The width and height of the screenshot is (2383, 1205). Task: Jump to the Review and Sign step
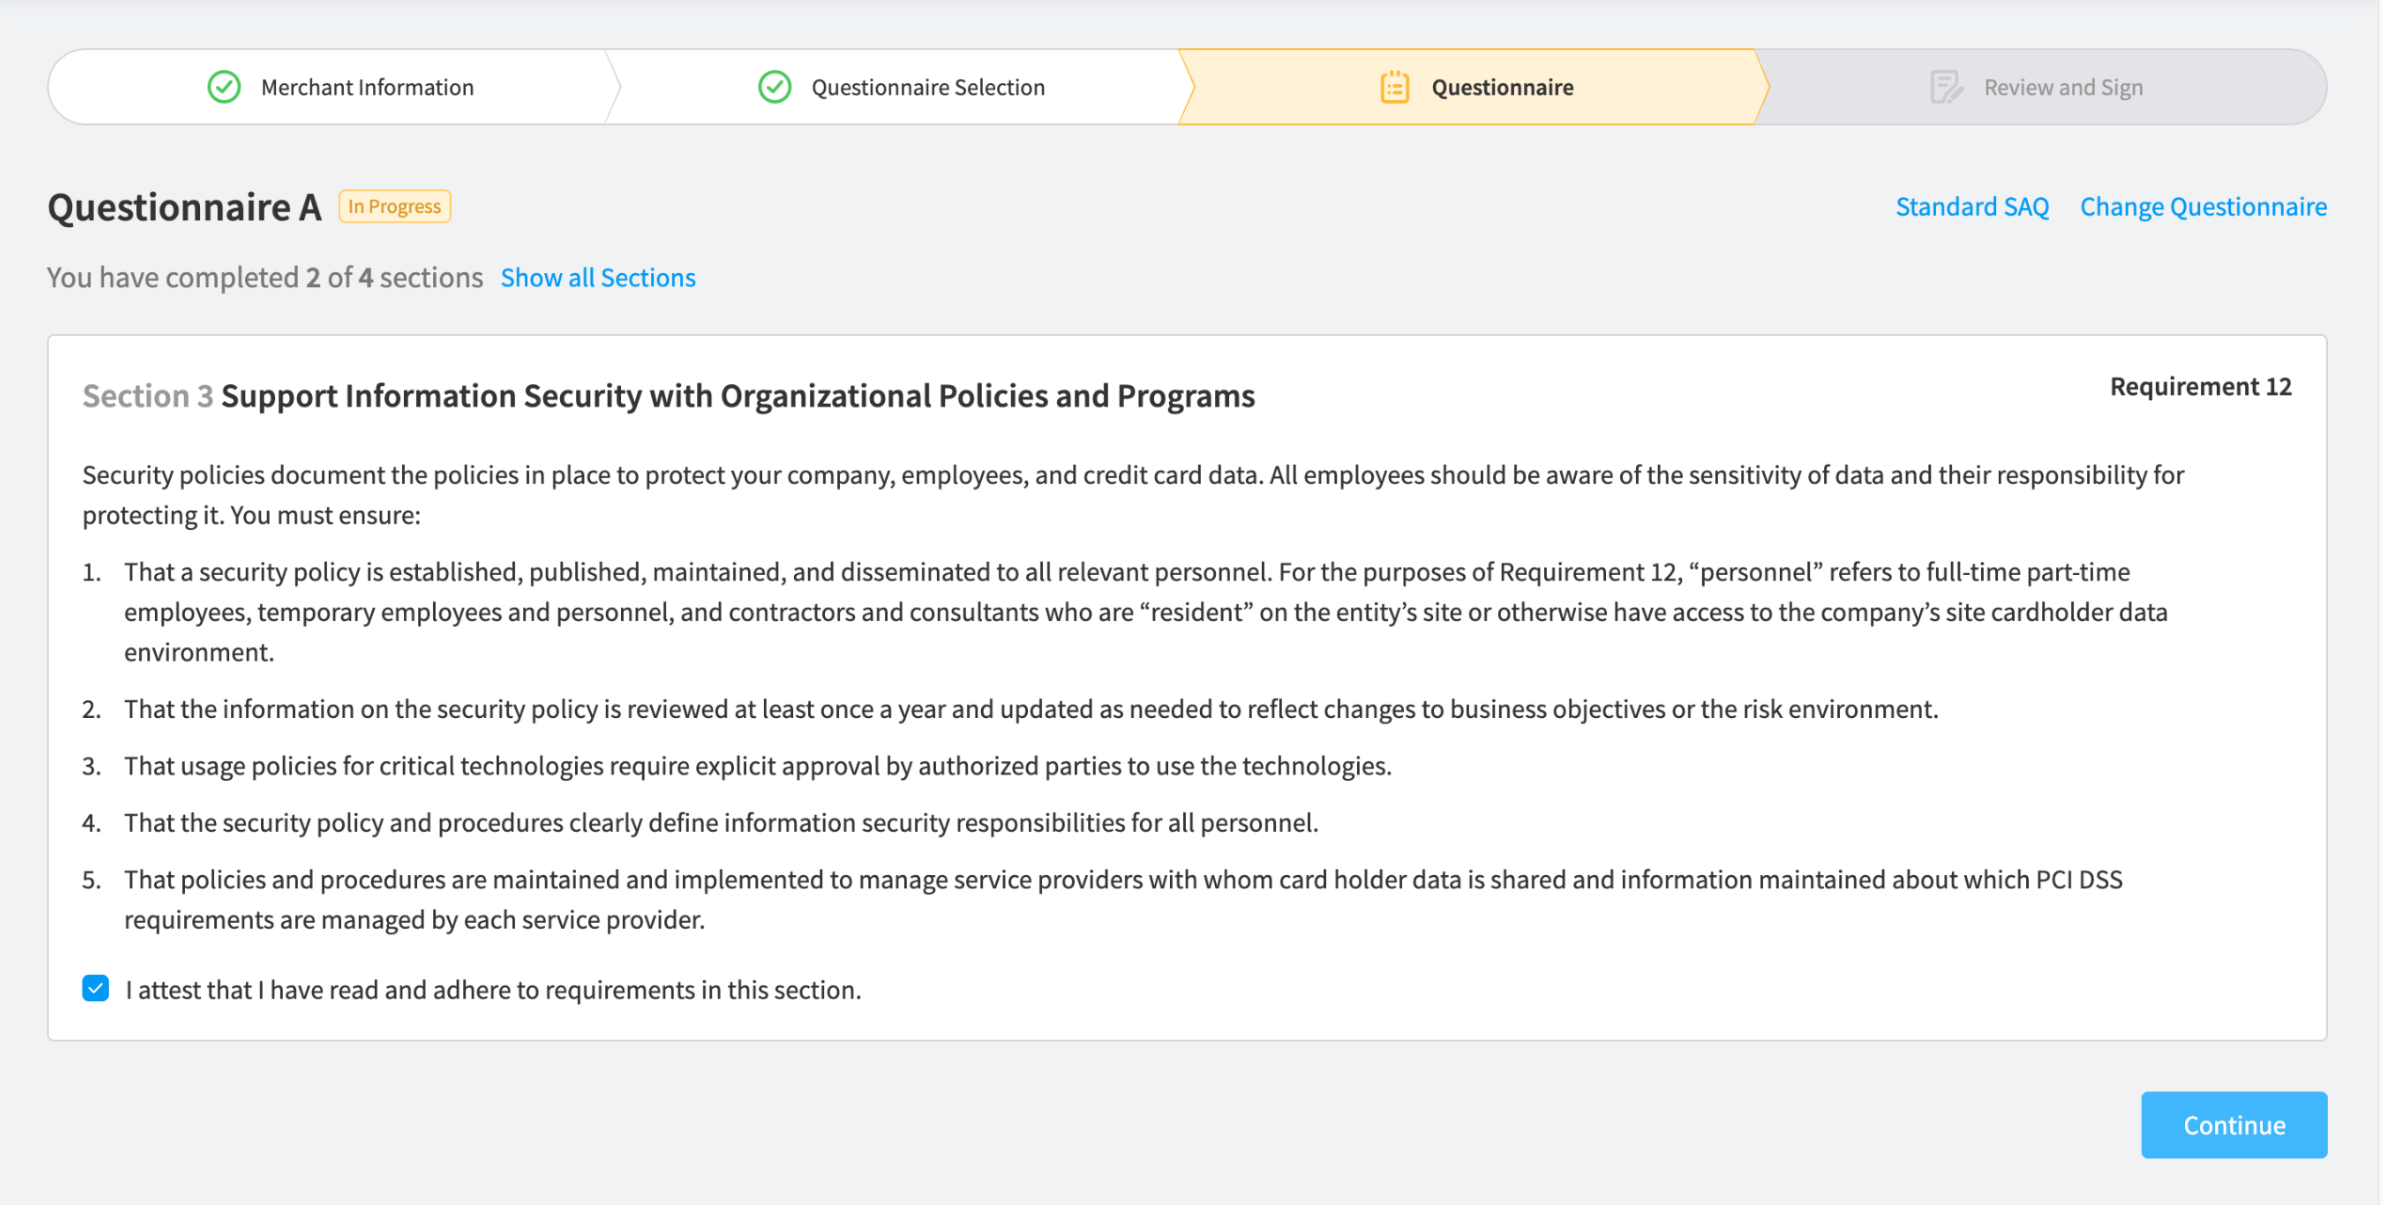coord(2063,87)
